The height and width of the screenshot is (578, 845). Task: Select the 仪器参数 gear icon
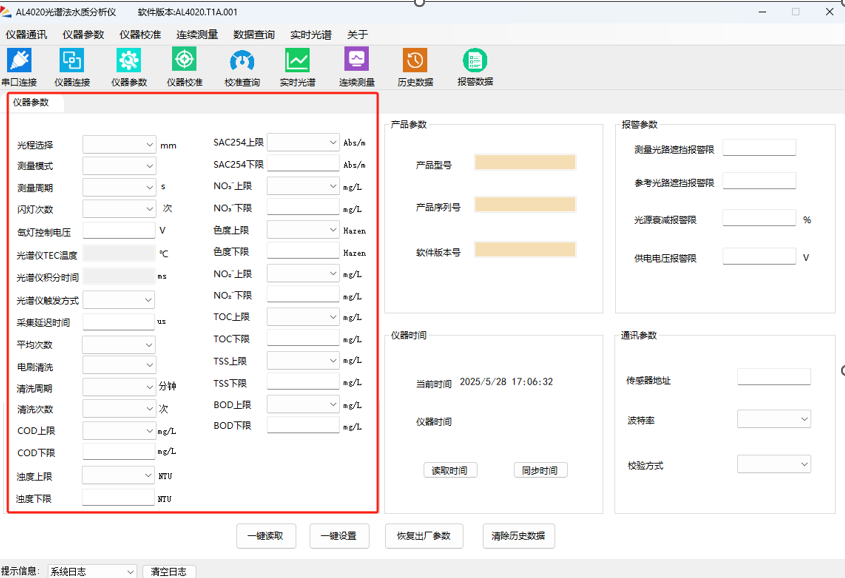[x=129, y=60]
